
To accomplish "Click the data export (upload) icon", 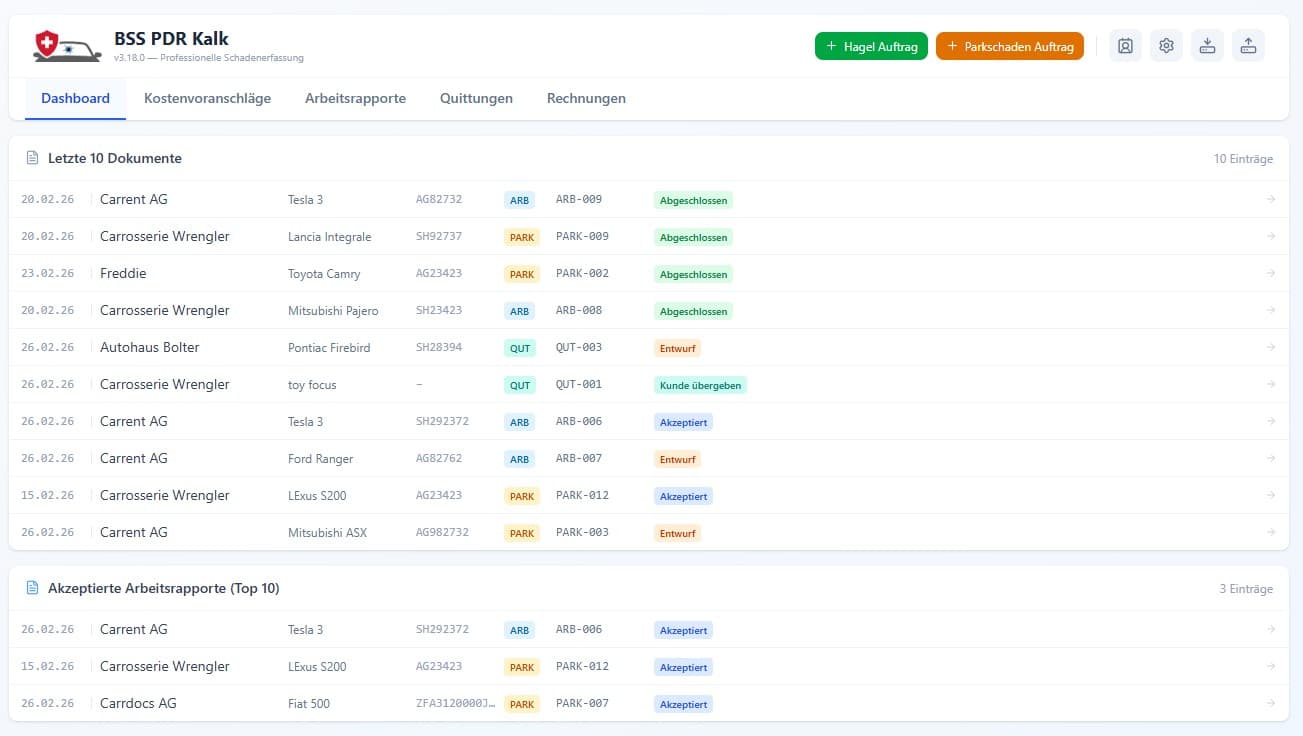I will [1248, 45].
